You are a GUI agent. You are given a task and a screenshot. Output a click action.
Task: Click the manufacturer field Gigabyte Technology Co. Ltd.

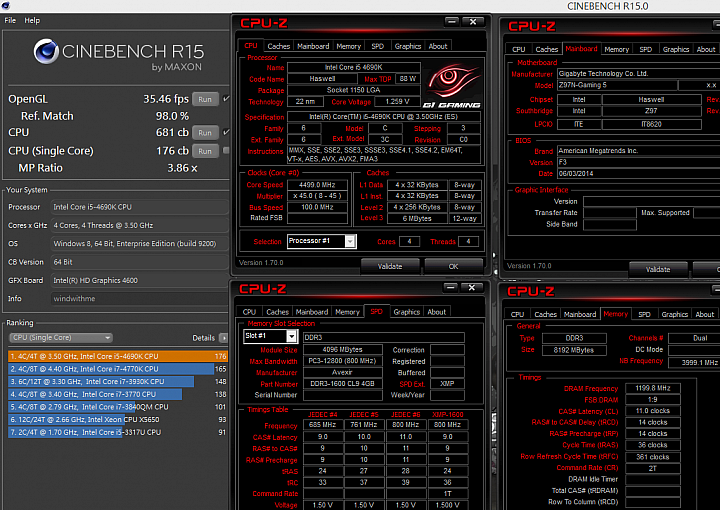638,74
